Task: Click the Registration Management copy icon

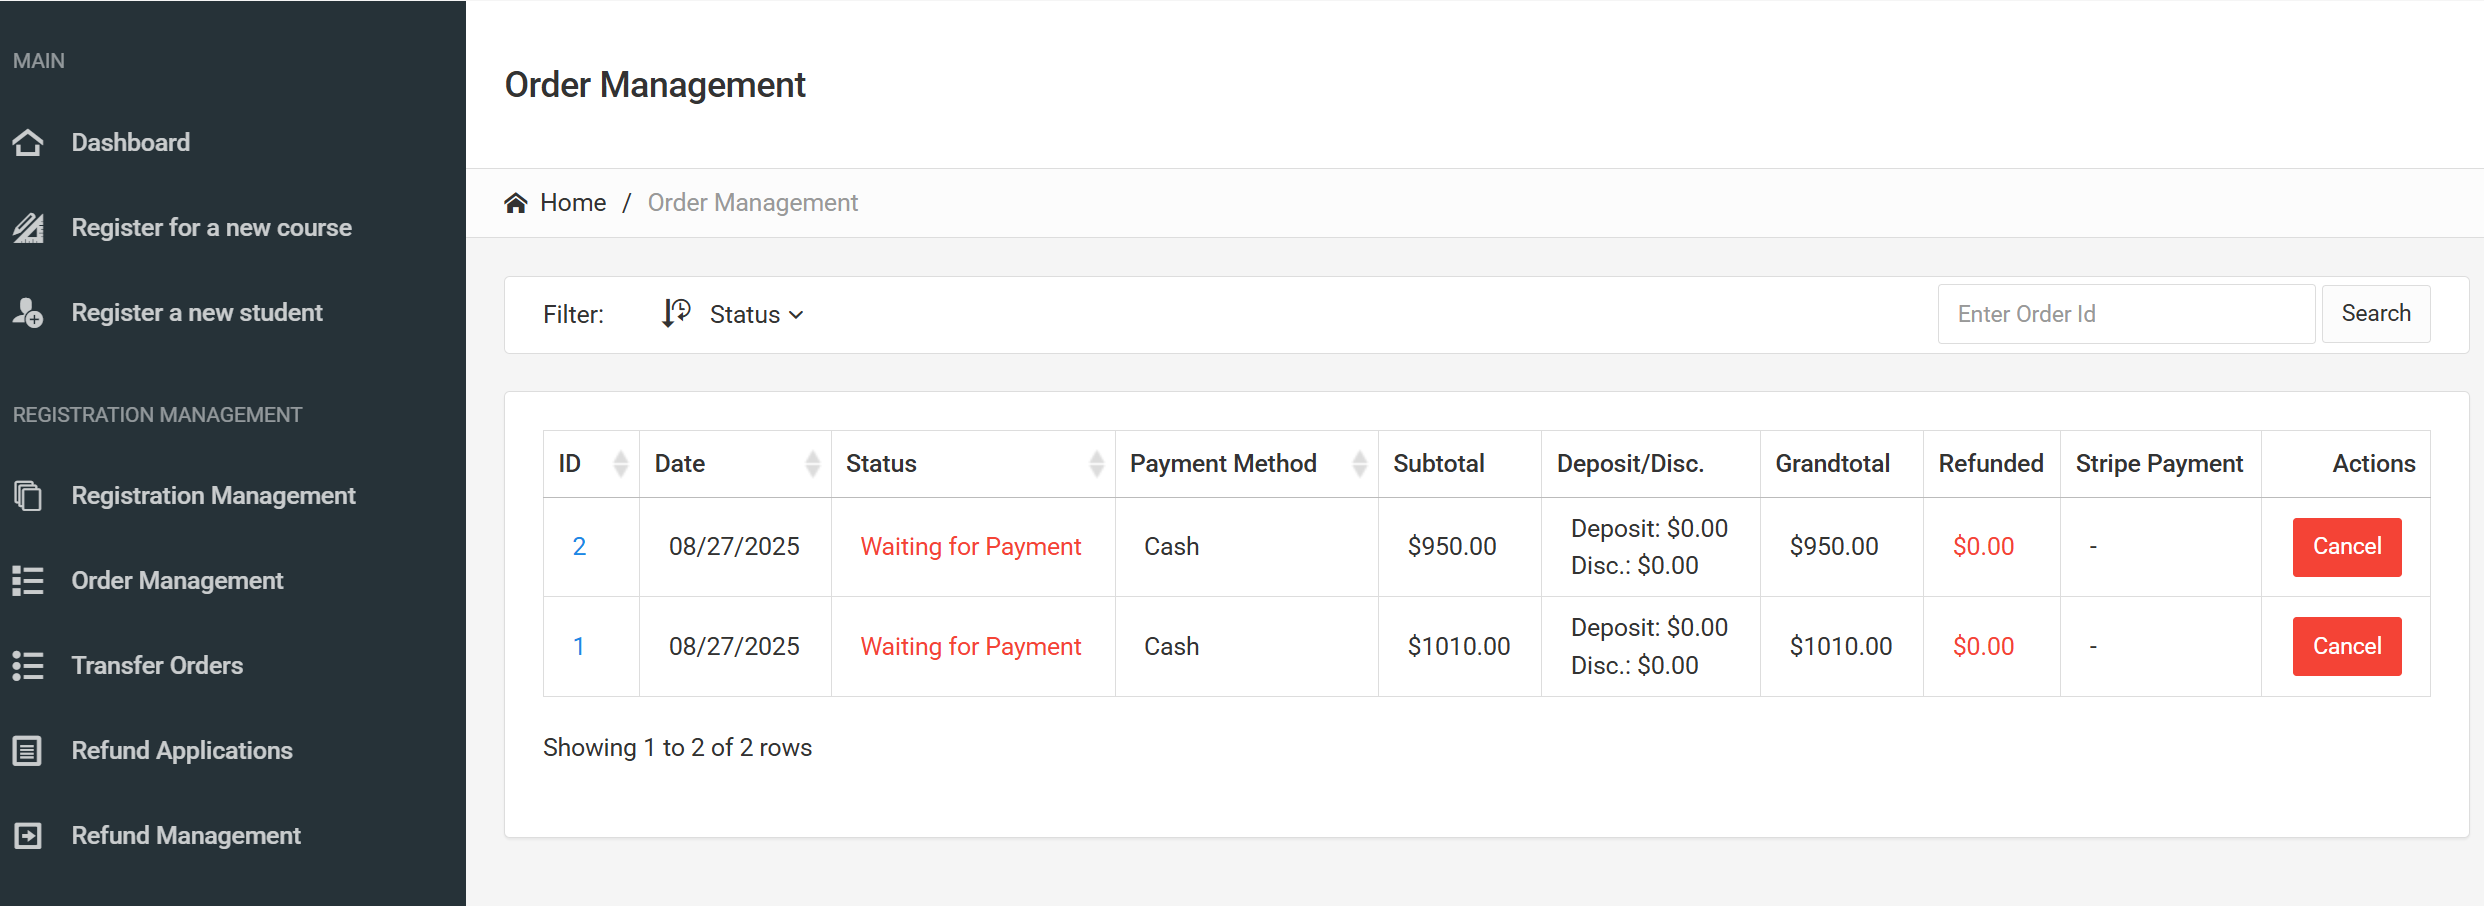Action: [x=28, y=496]
